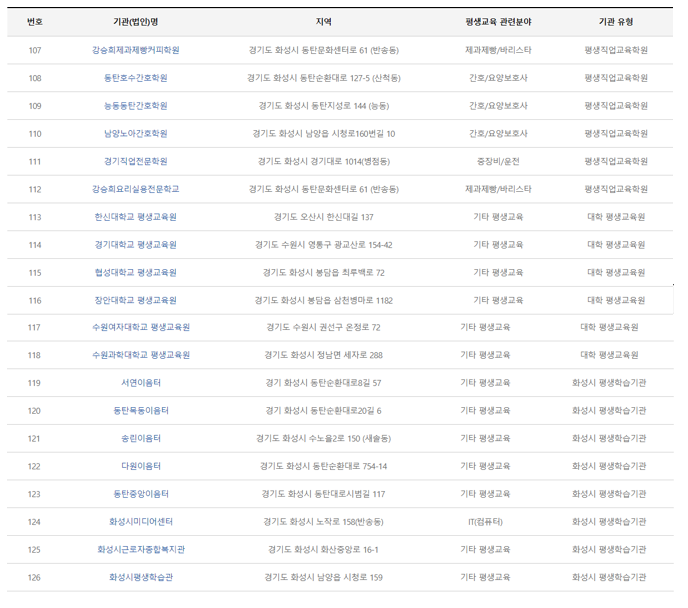Viewport: 688px width, 608px height.
Task: Click the 기관(법인)명 column header
Action: click(136, 21)
